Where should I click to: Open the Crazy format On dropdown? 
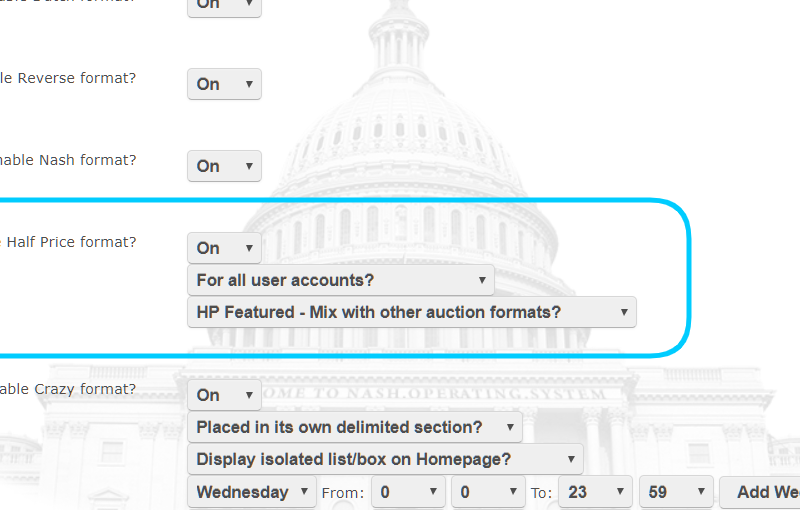pos(224,395)
